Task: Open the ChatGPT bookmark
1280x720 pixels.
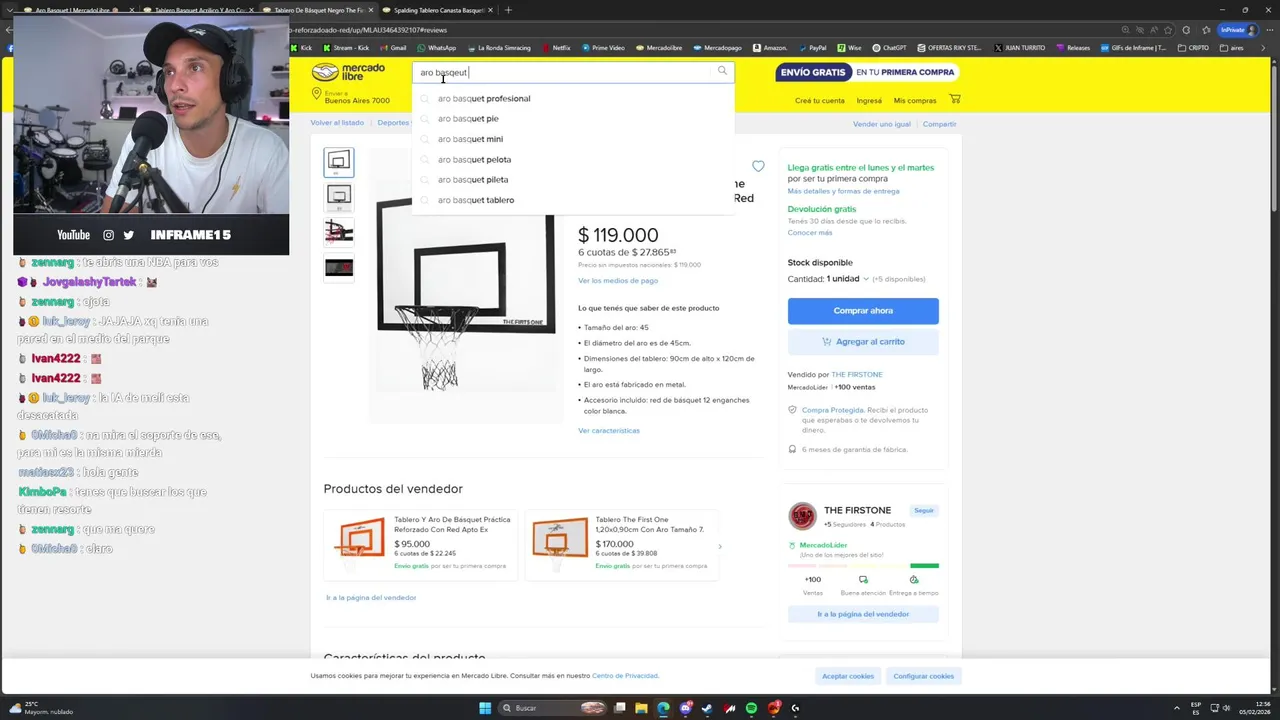Action: (890, 47)
